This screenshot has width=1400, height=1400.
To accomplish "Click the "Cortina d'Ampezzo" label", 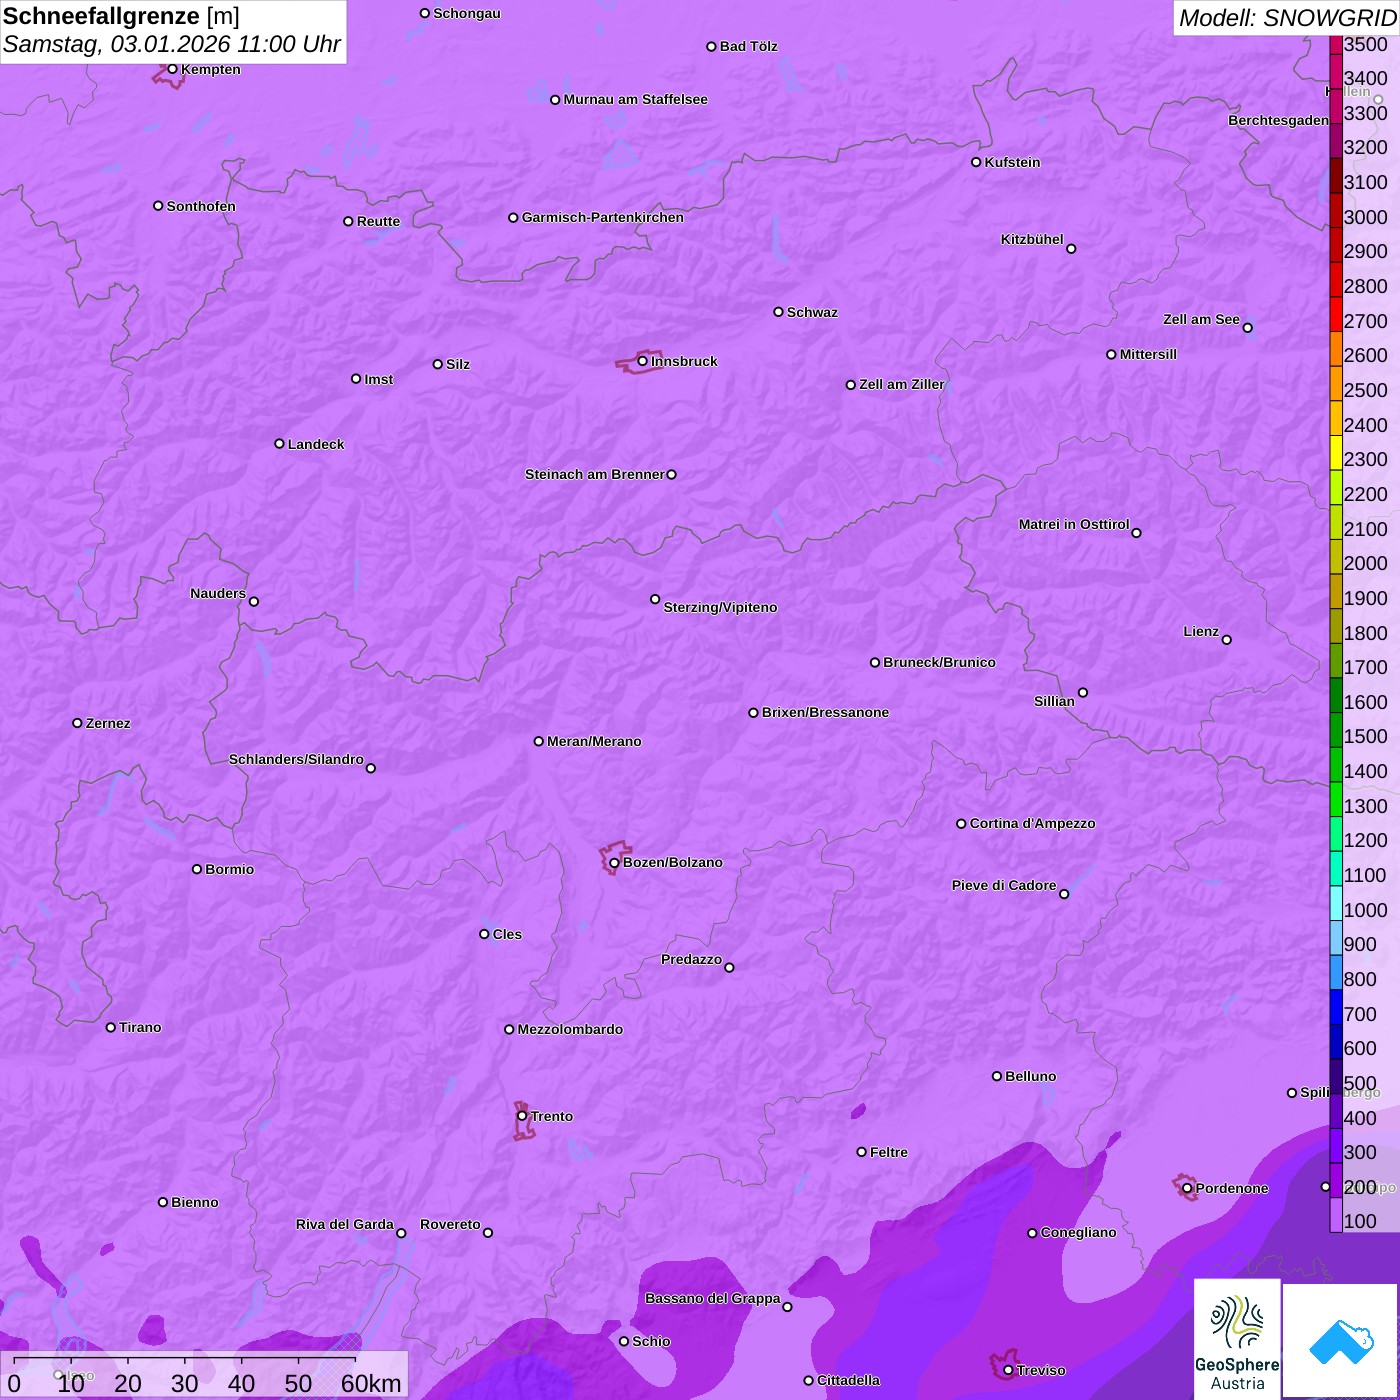I will click(1032, 823).
